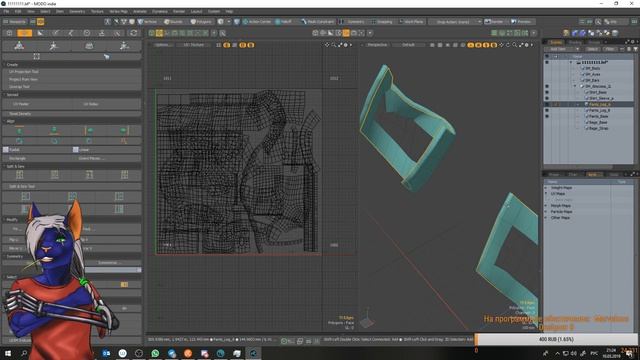Open the Texture menu

coord(97,11)
